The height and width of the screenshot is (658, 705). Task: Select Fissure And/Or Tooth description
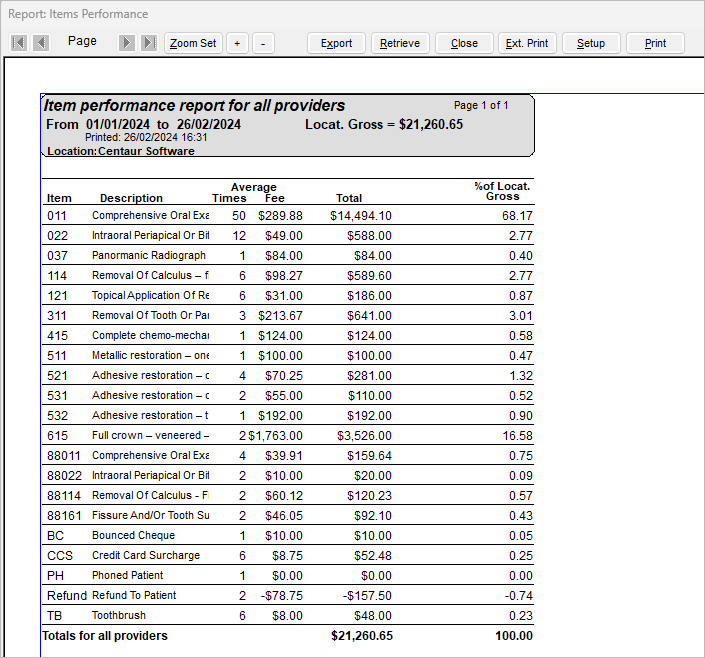[151, 515]
